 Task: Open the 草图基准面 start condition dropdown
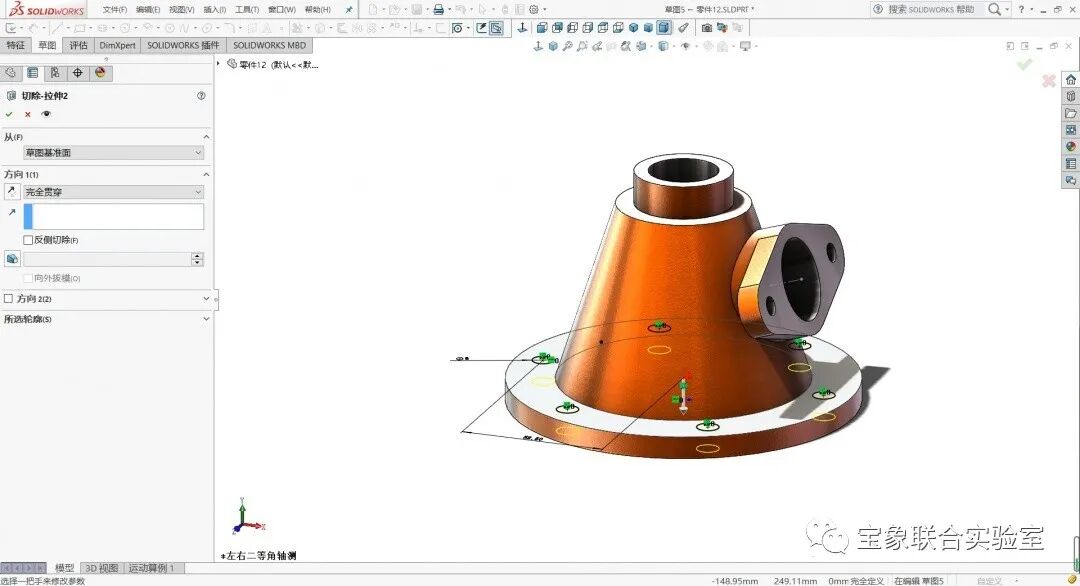tap(114, 153)
